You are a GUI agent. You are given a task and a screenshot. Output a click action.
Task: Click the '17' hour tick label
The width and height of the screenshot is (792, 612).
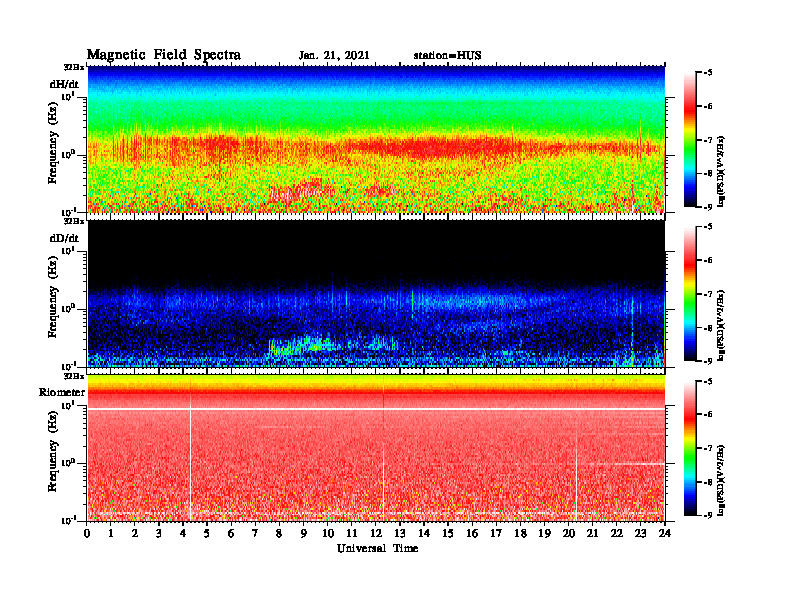496,534
